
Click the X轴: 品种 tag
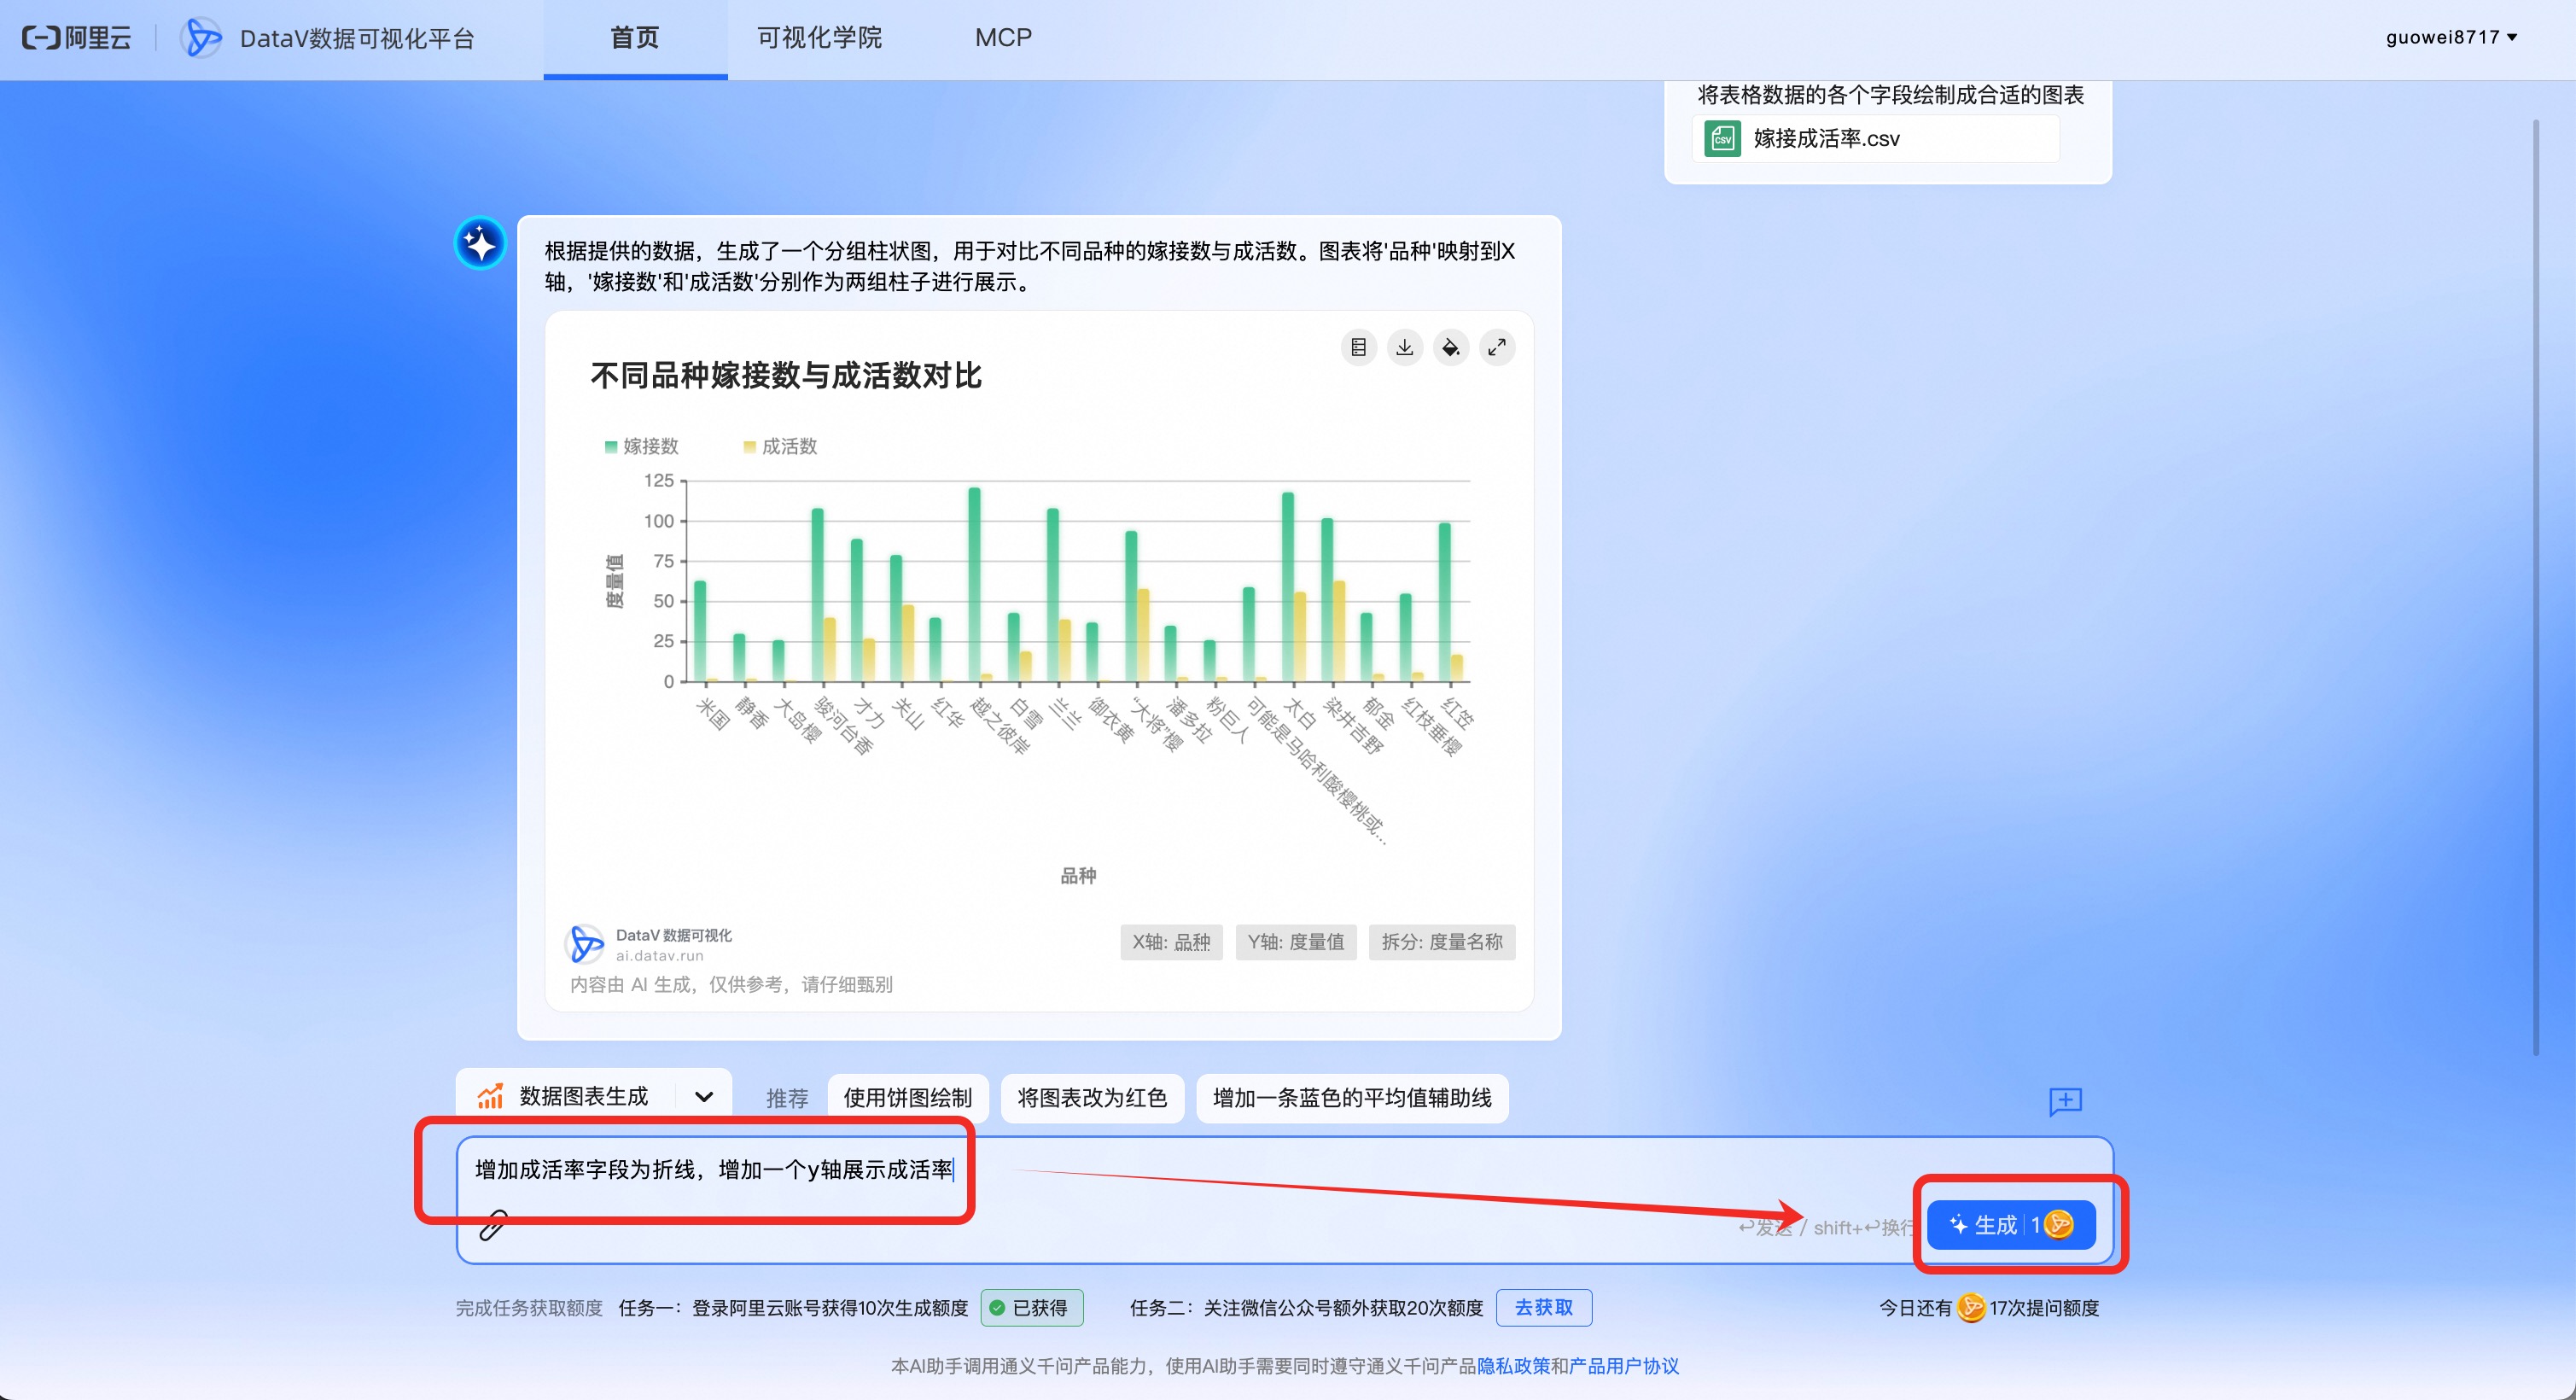click(x=1171, y=942)
